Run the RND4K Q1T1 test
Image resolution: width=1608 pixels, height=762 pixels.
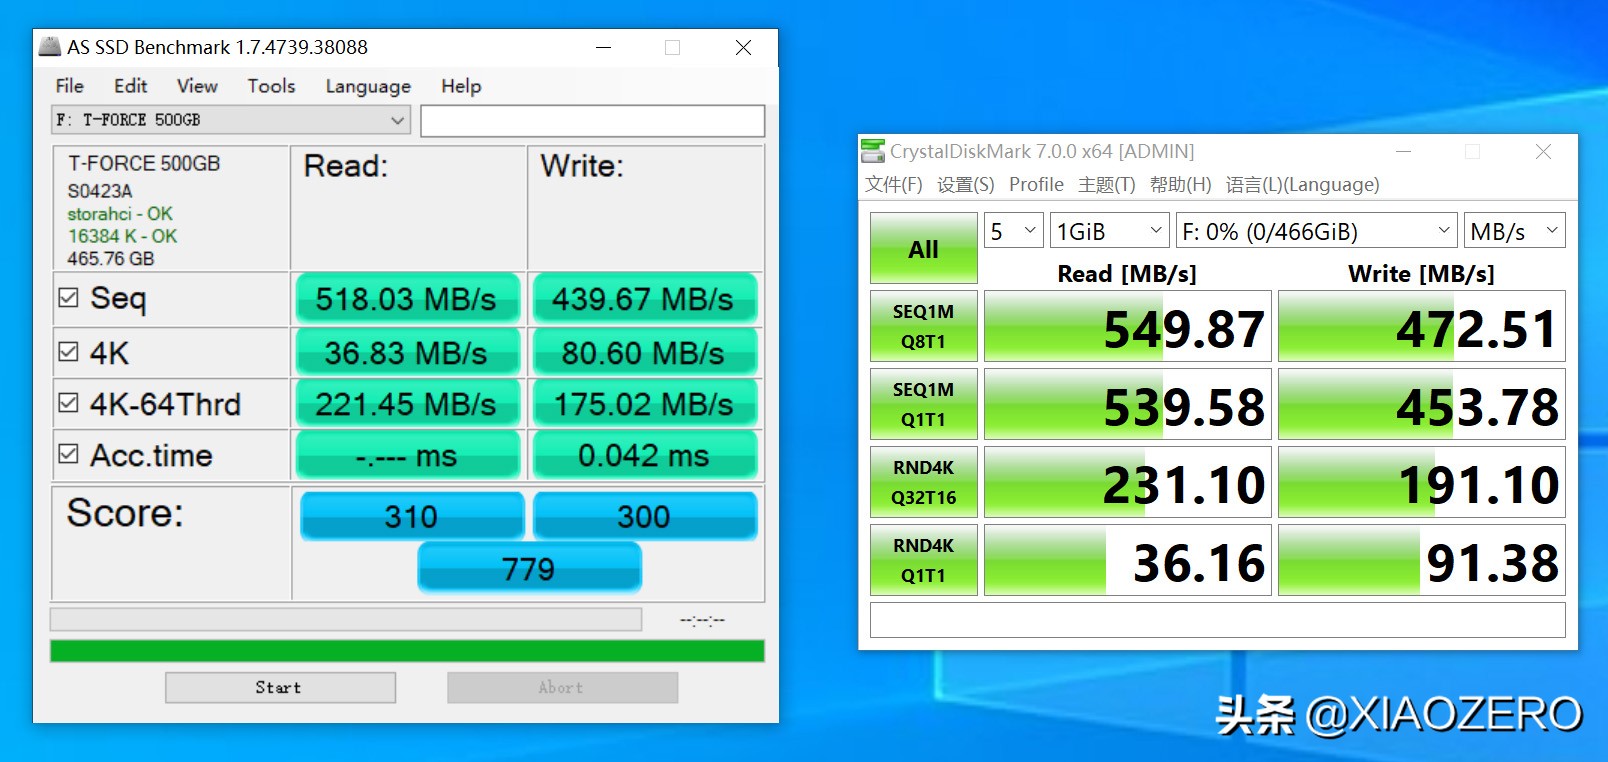coord(924,560)
